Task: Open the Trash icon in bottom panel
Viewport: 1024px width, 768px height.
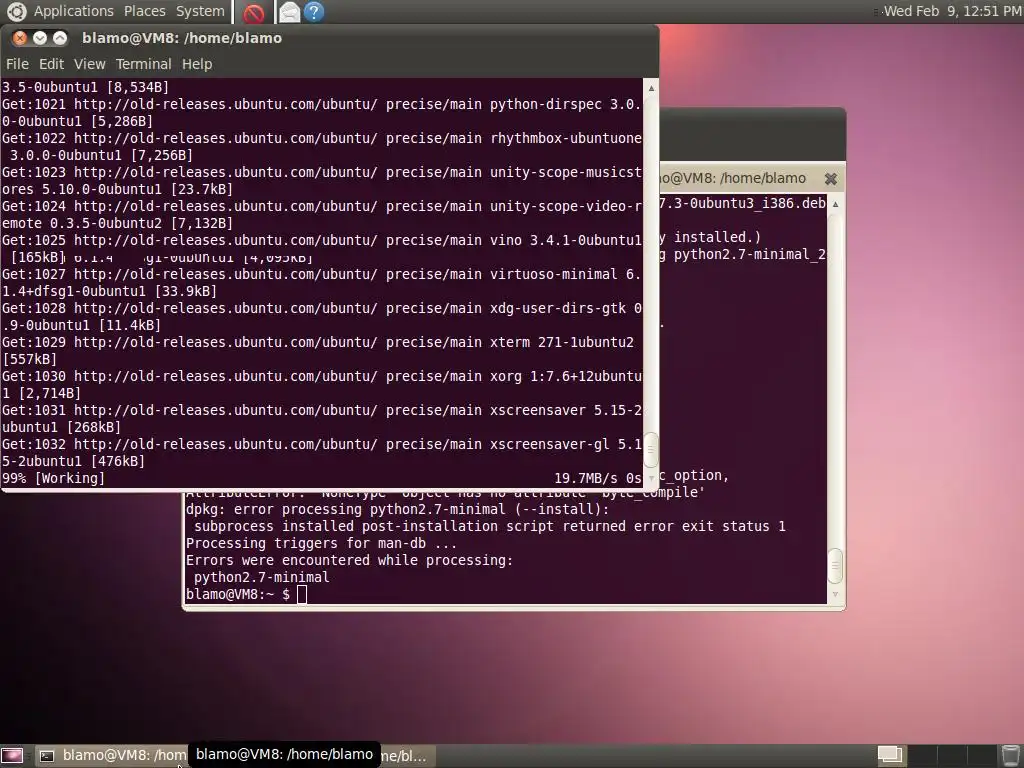Action: pos(1010,755)
